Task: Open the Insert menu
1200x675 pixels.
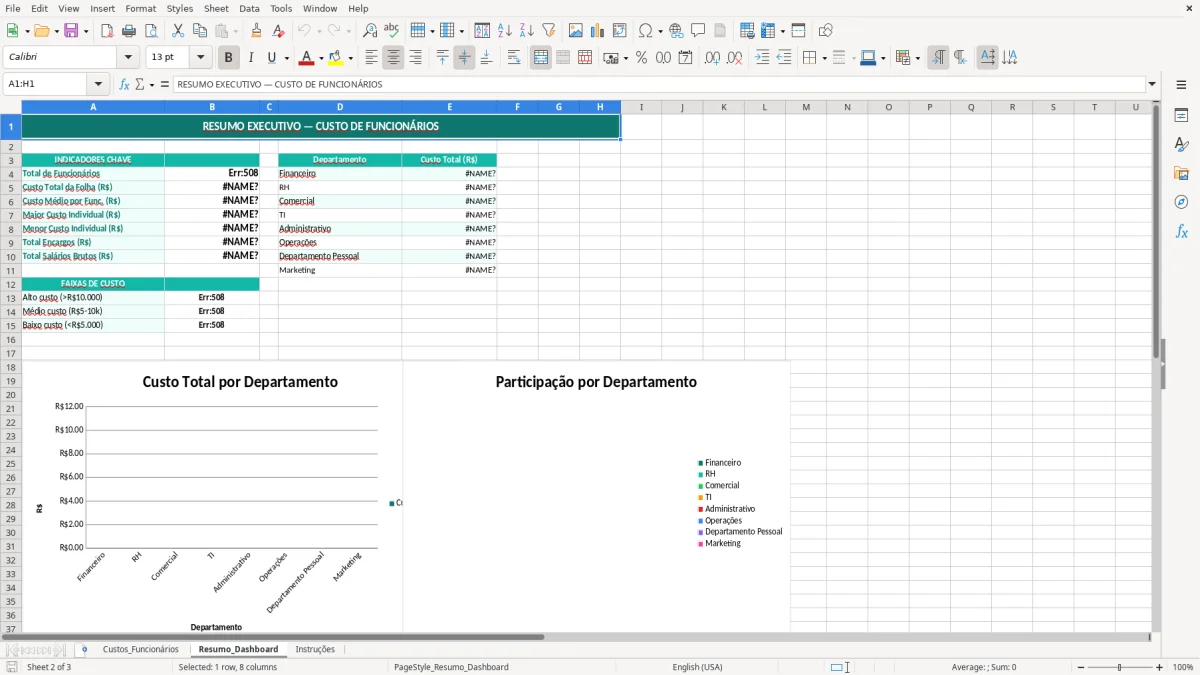Action: coord(102,8)
